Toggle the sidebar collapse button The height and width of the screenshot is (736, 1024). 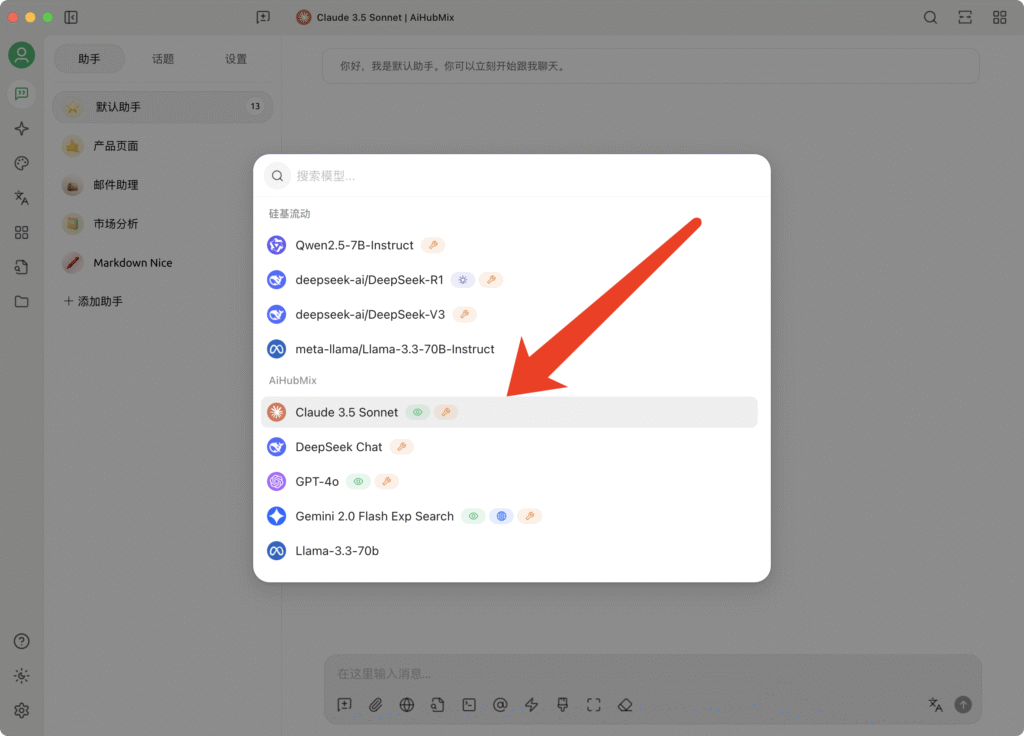(x=71, y=17)
